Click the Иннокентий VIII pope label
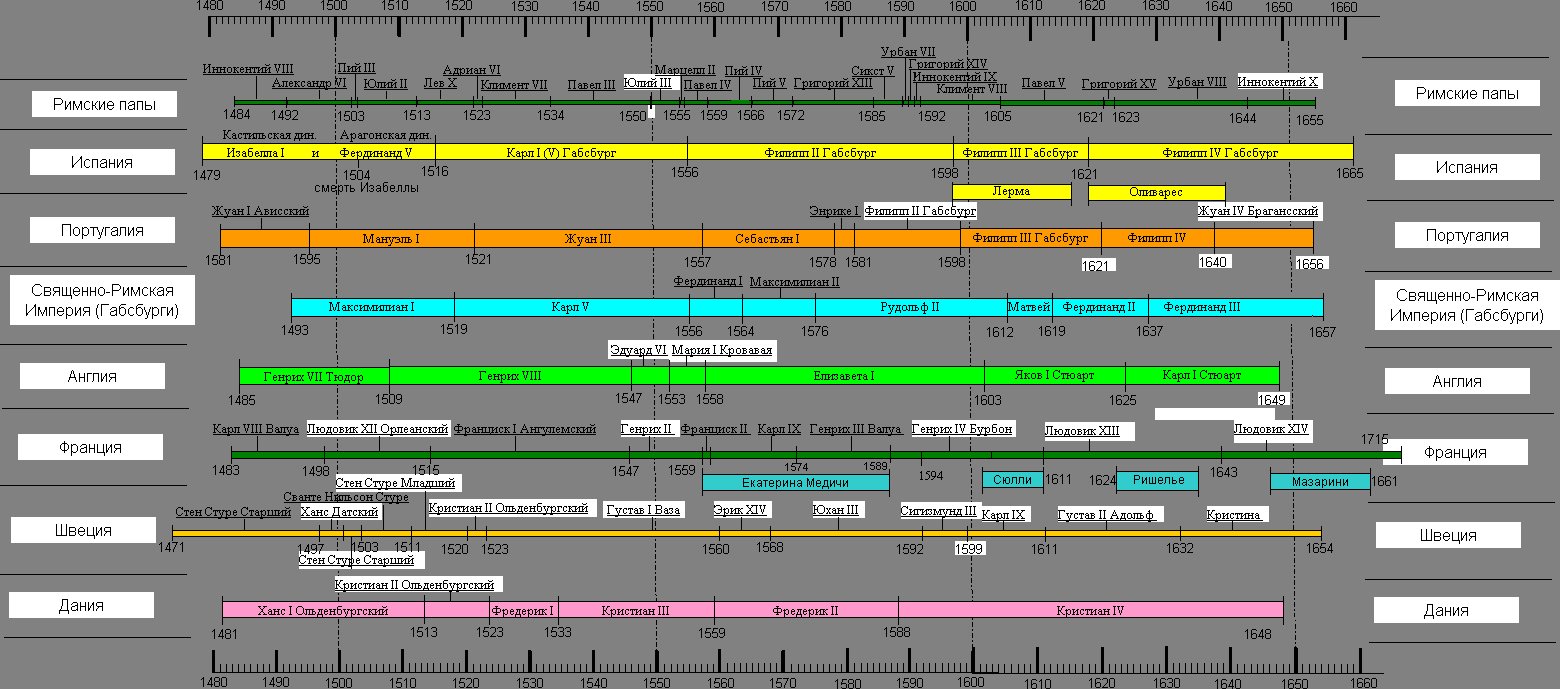Screen dimensions: 1560x689 (x=247, y=69)
